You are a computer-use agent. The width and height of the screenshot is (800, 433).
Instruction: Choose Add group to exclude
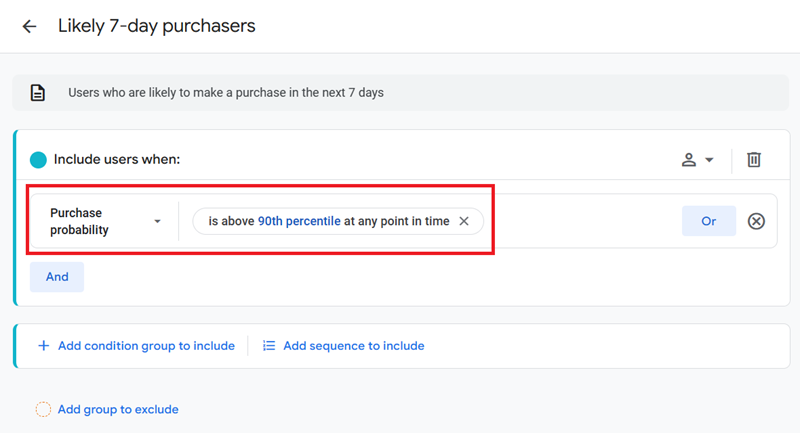coord(118,409)
